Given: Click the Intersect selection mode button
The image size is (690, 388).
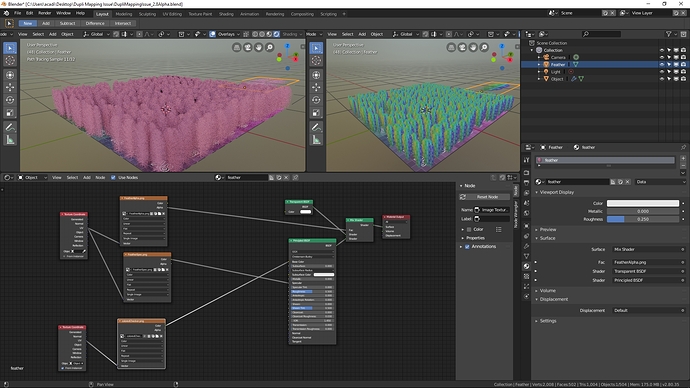Looking at the screenshot, I should pyautogui.click(x=123, y=23).
